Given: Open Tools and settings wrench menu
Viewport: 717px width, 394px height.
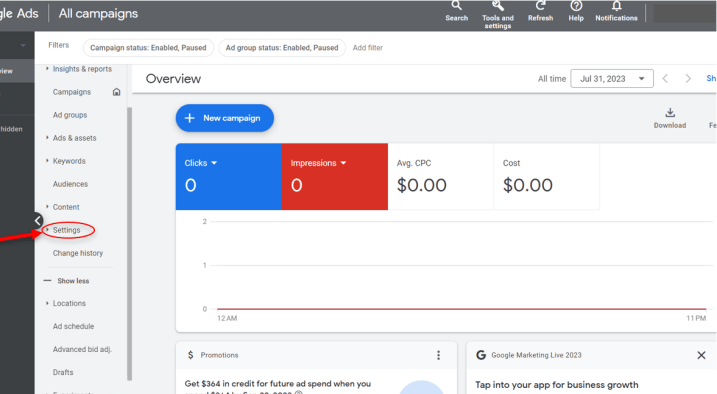Looking at the screenshot, I should (x=498, y=15).
